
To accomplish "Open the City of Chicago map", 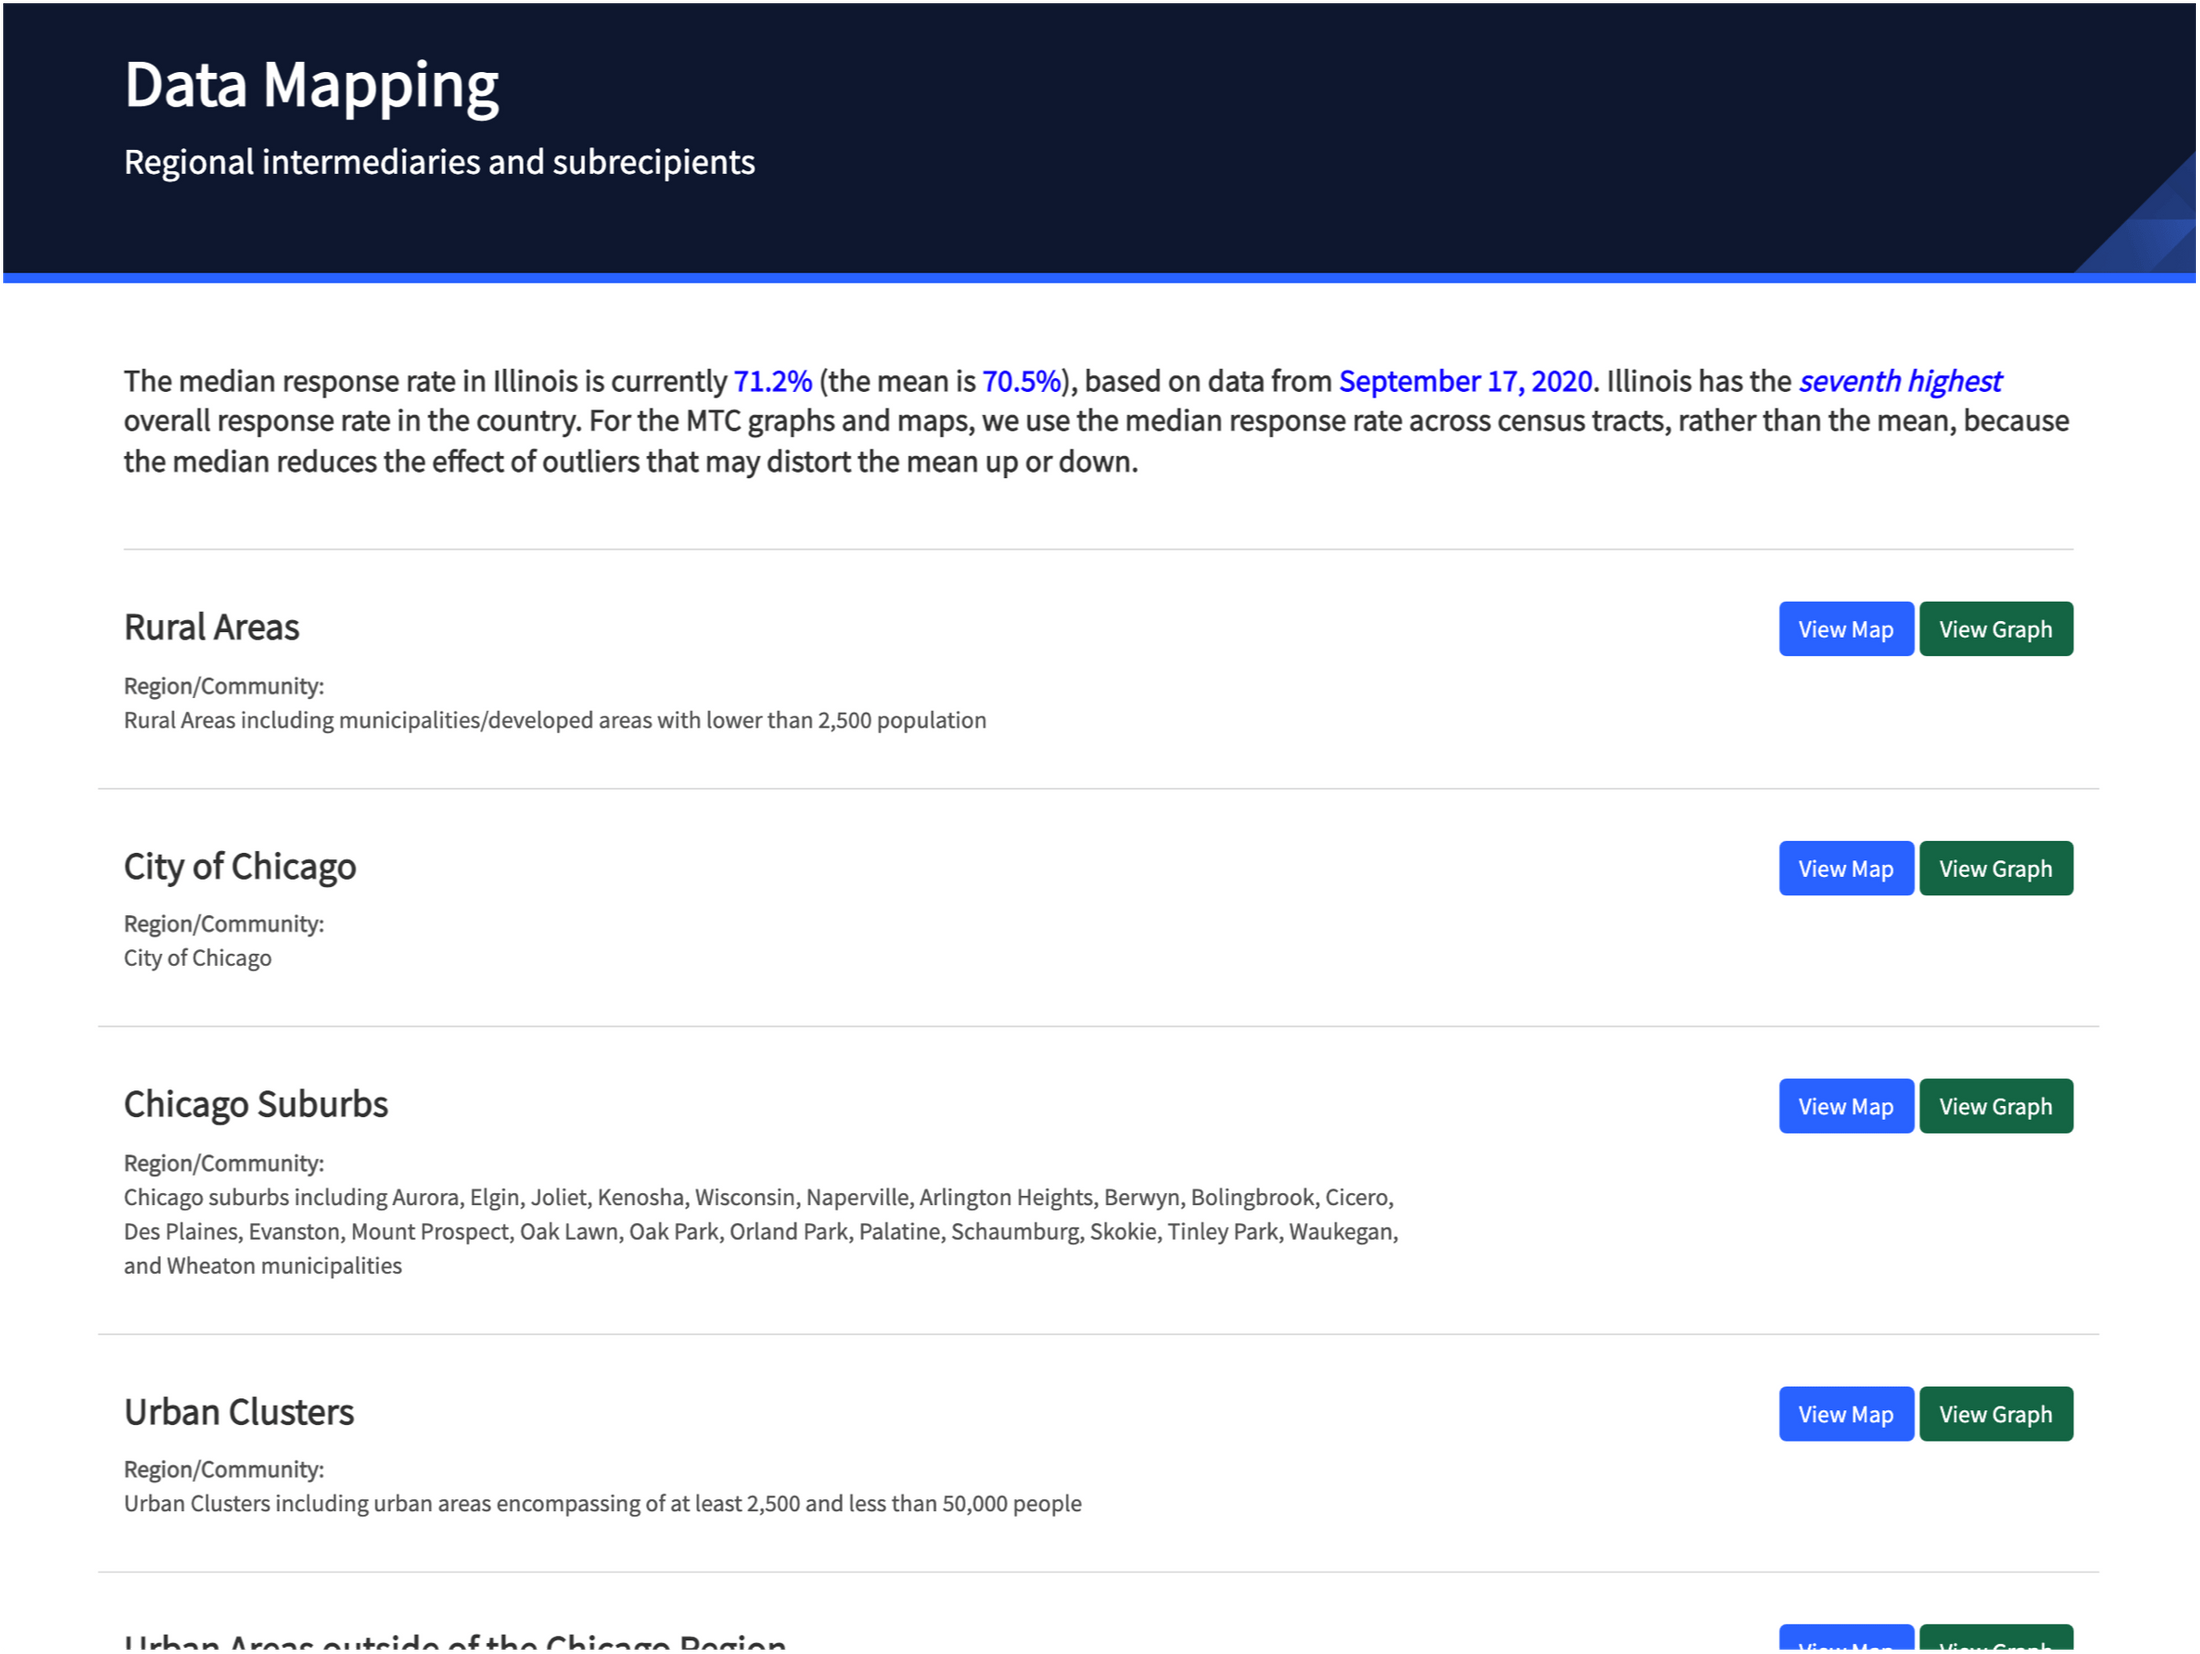I will pos(1845,868).
